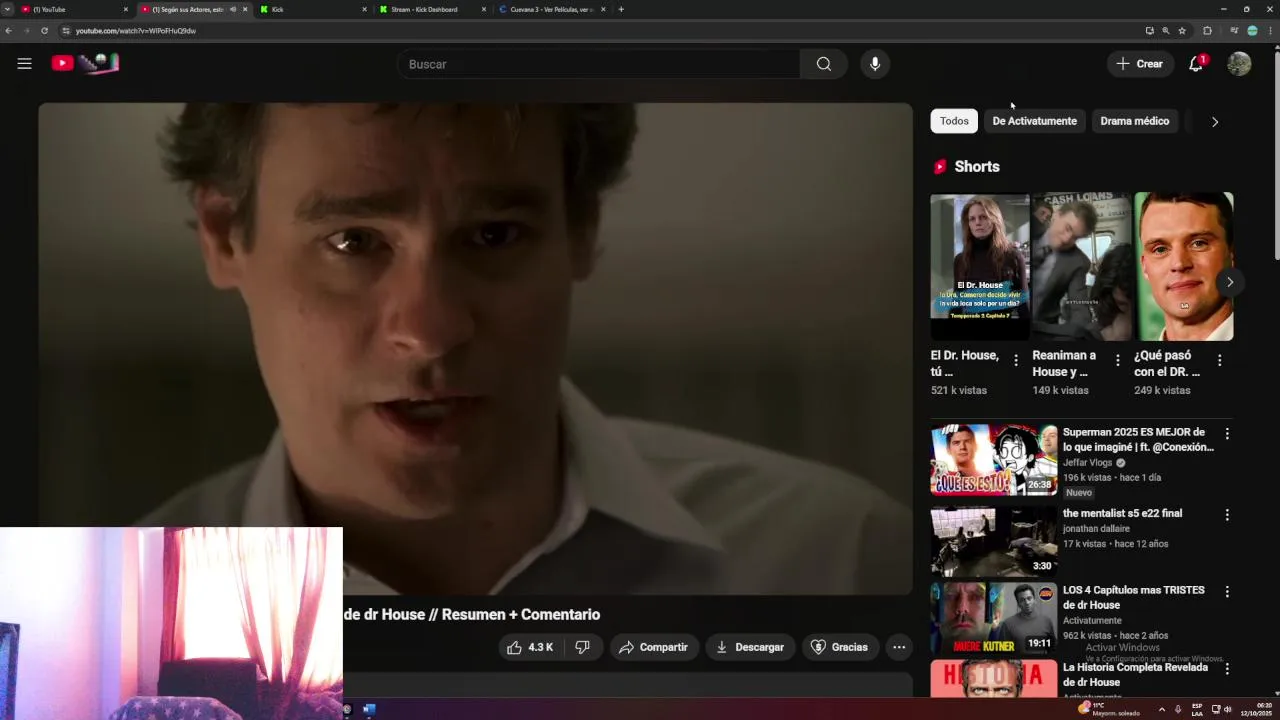Click the main video player
The height and width of the screenshot is (720, 1280).
click(476, 349)
